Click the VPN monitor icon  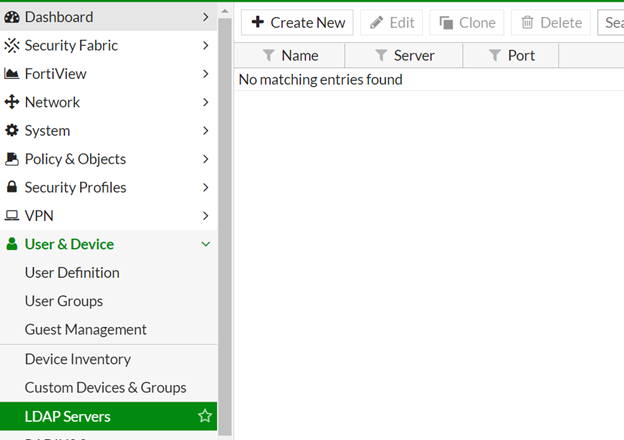12,216
